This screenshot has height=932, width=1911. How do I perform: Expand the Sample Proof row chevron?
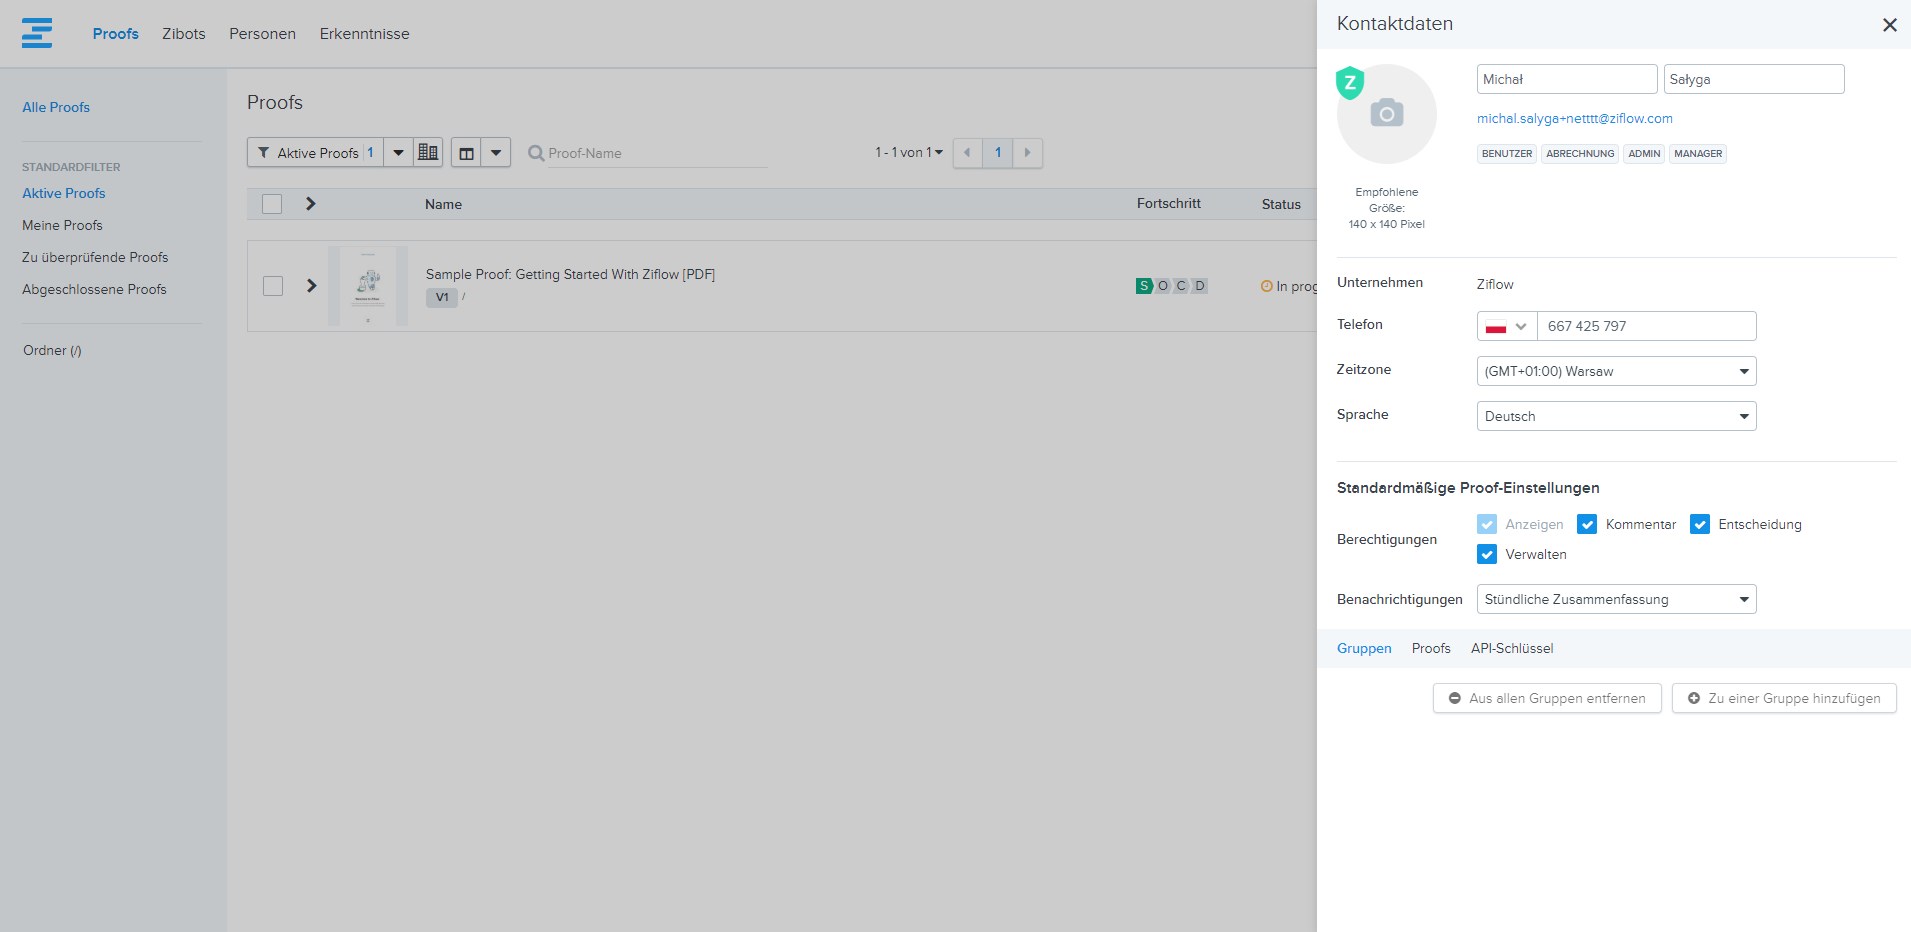(x=311, y=286)
